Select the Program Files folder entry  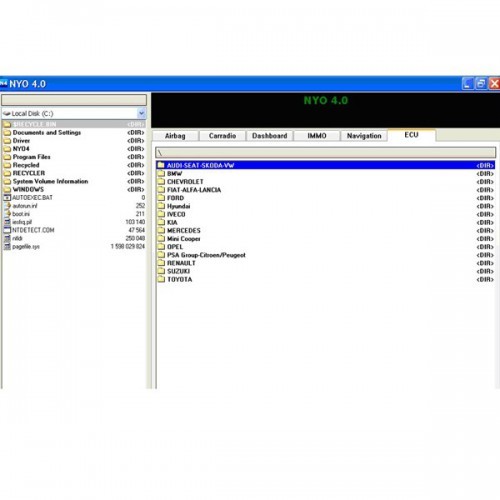pyautogui.click(x=74, y=157)
